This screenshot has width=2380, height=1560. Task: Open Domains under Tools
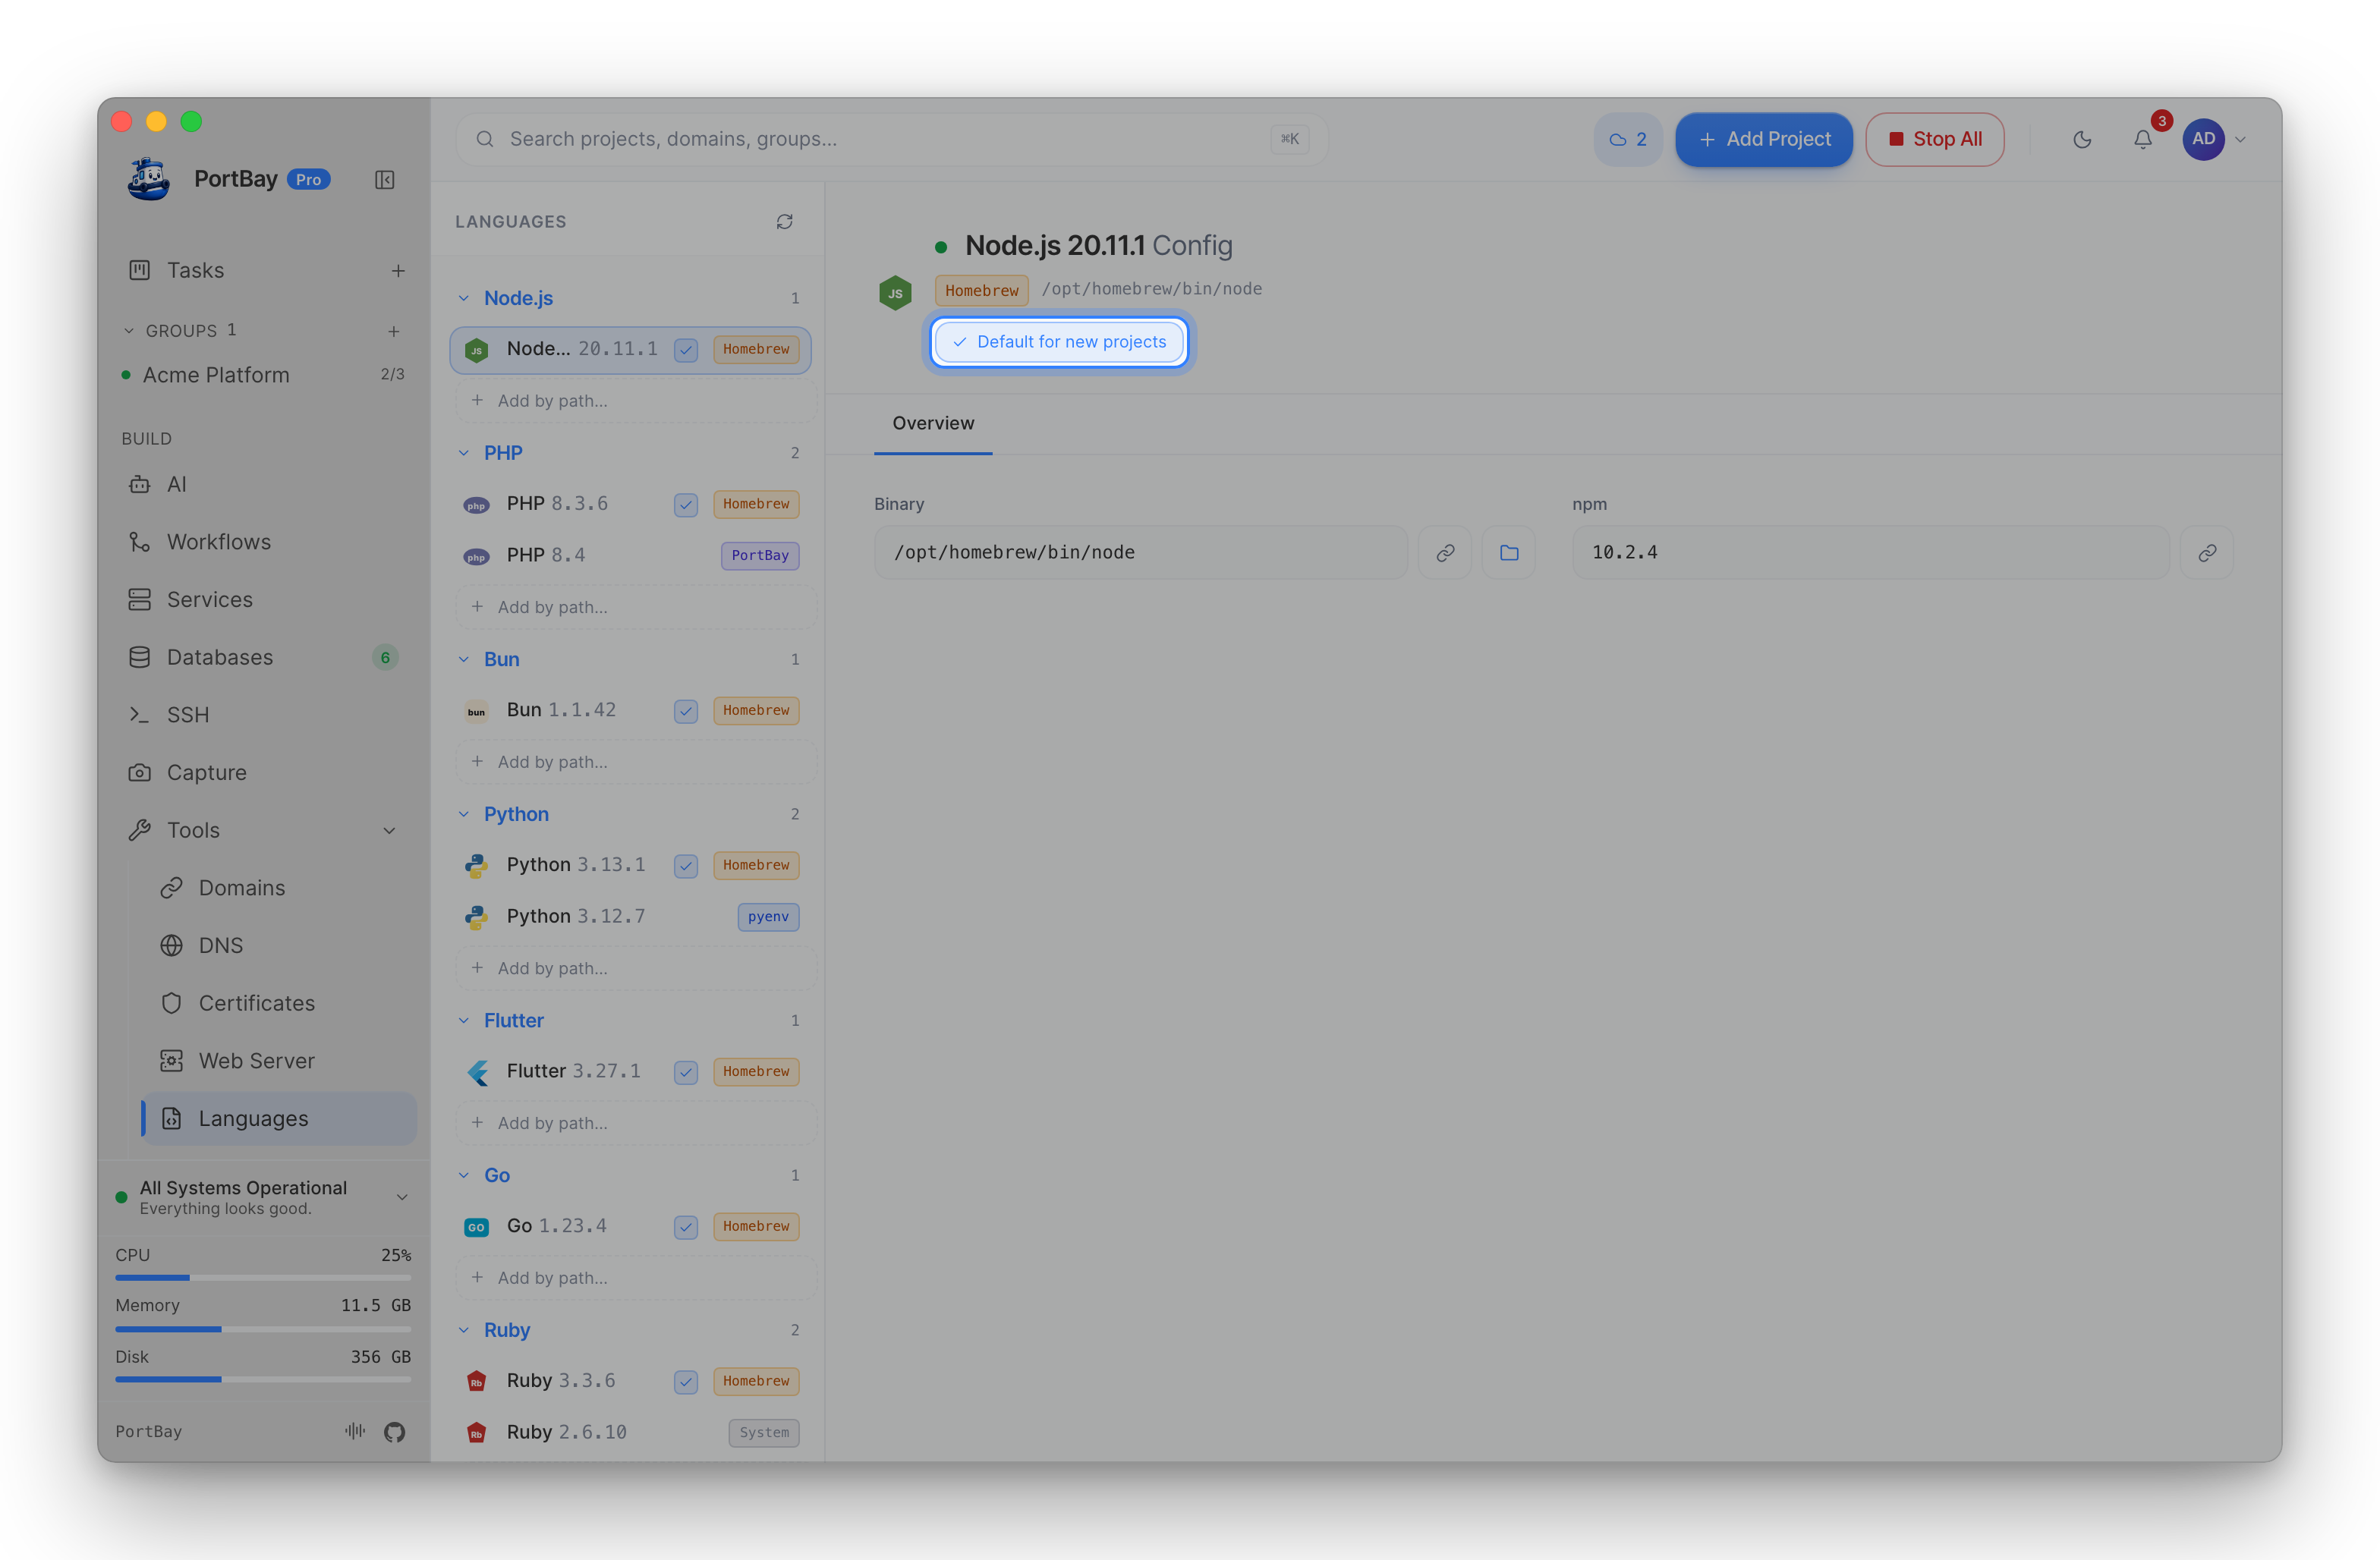[279, 888]
